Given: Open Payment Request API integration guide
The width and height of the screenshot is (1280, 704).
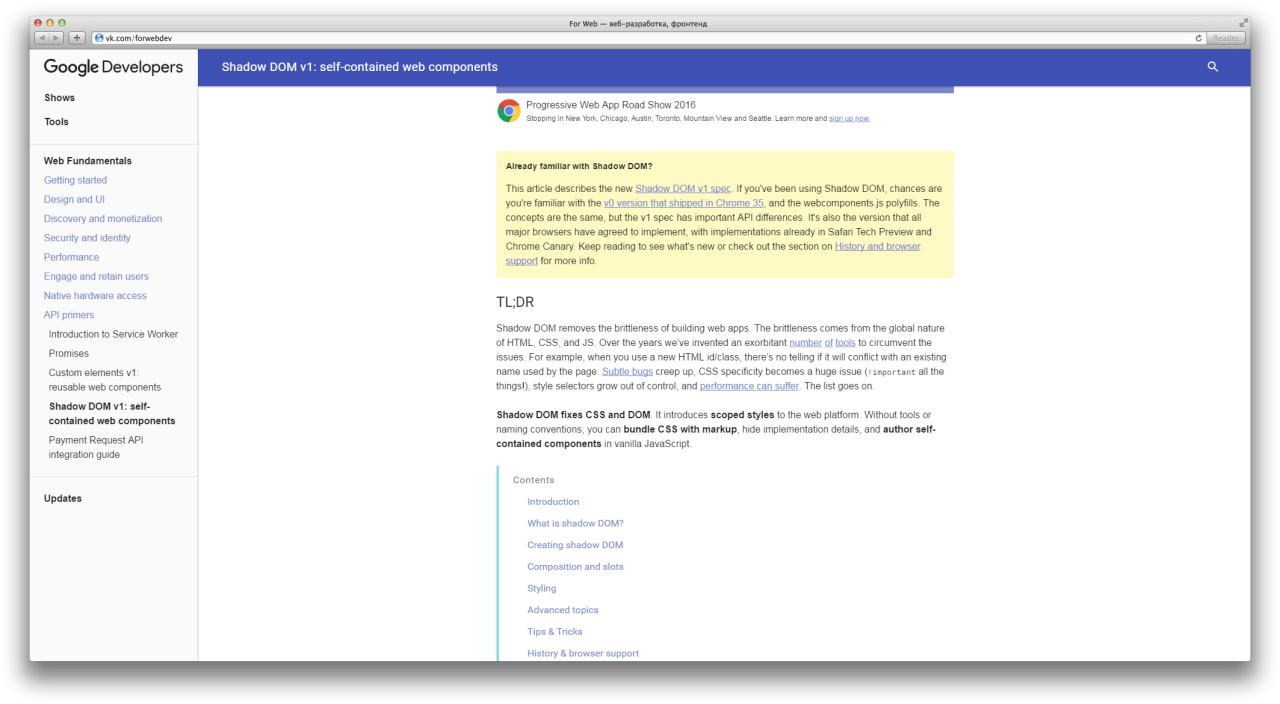Looking at the screenshot, I should click(x=98, y=448).
